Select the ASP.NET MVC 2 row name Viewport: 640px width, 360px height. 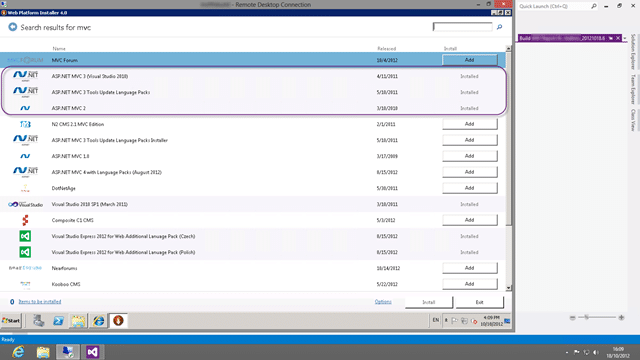[x=69, y=108]
